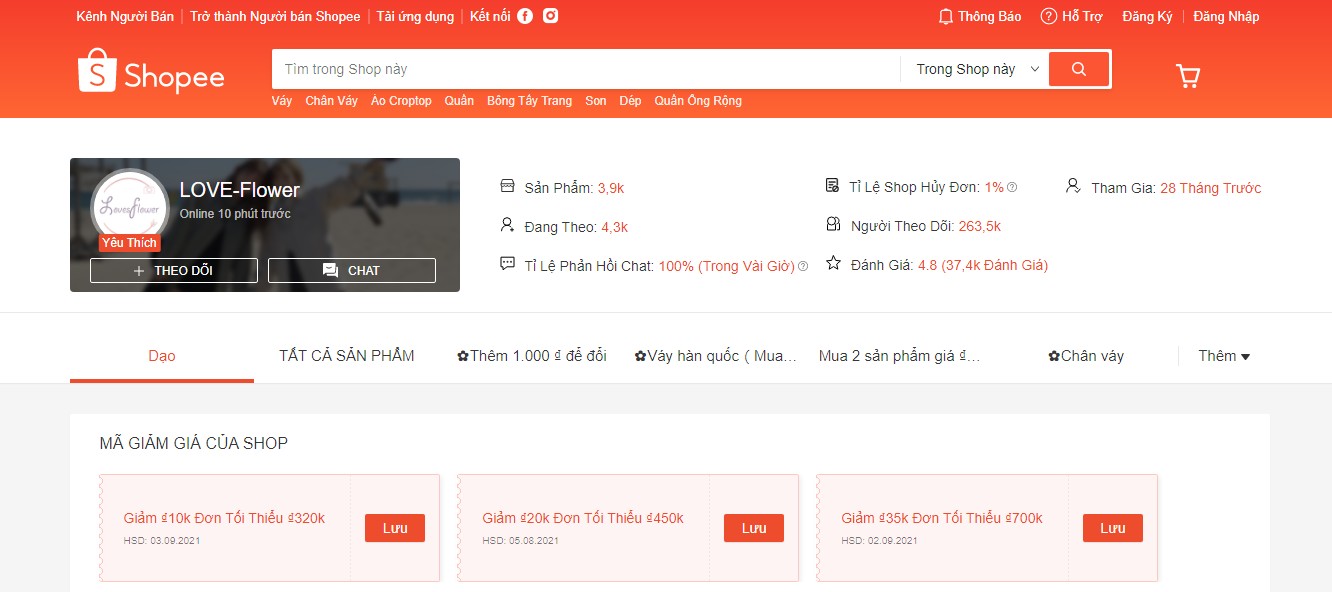Click the MÃ GIẢM GIÁ CỦA SHOP heading

194,443
